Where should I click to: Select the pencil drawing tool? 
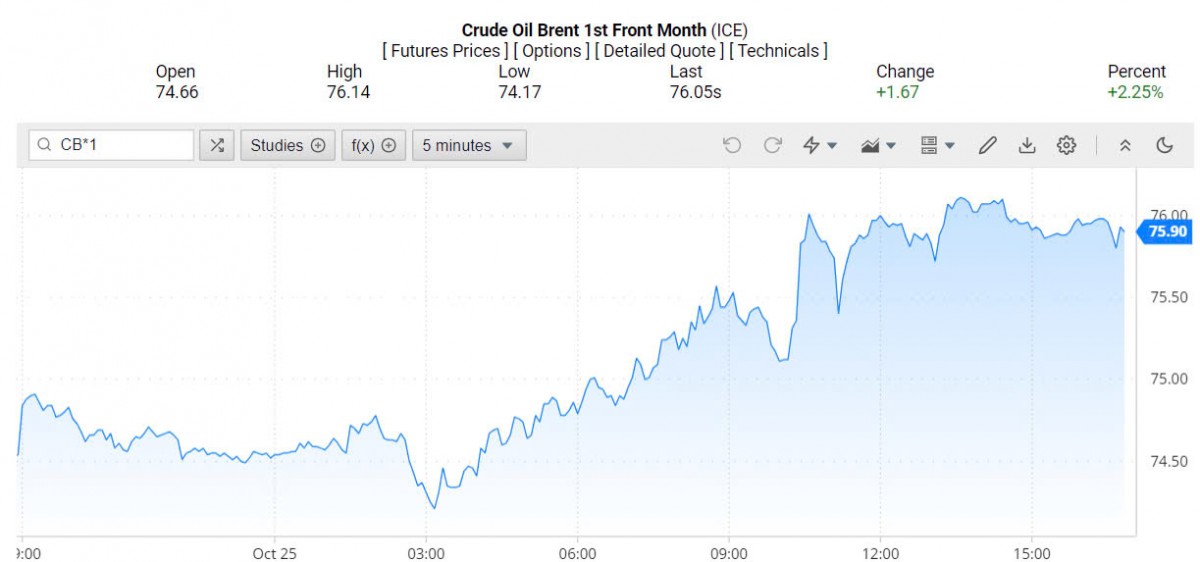pos(987,145)
